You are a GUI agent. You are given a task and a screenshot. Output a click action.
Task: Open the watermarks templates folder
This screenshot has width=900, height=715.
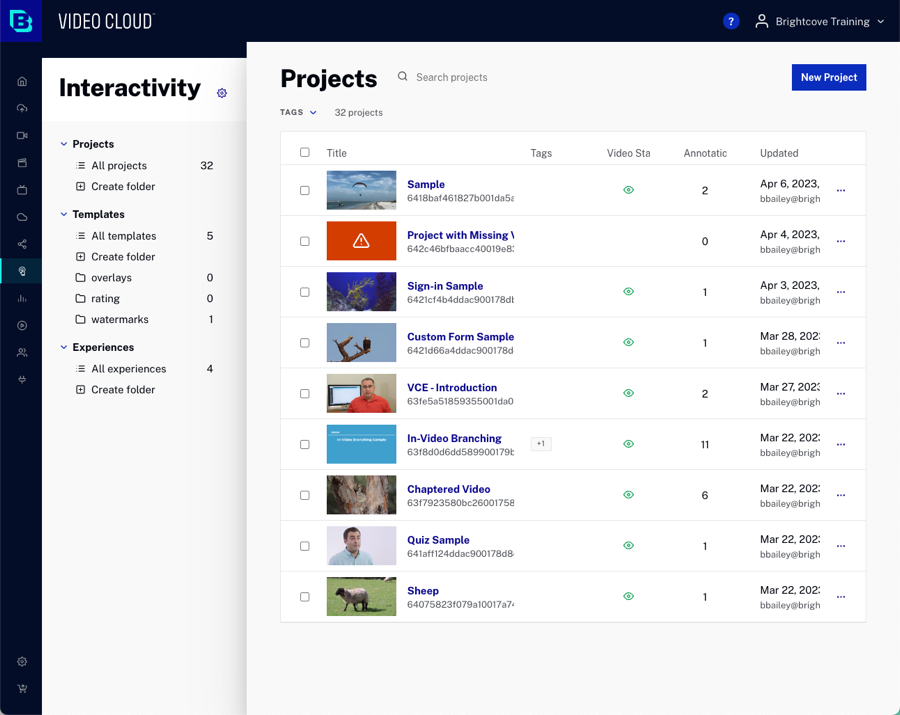click(x=119, y=320)
